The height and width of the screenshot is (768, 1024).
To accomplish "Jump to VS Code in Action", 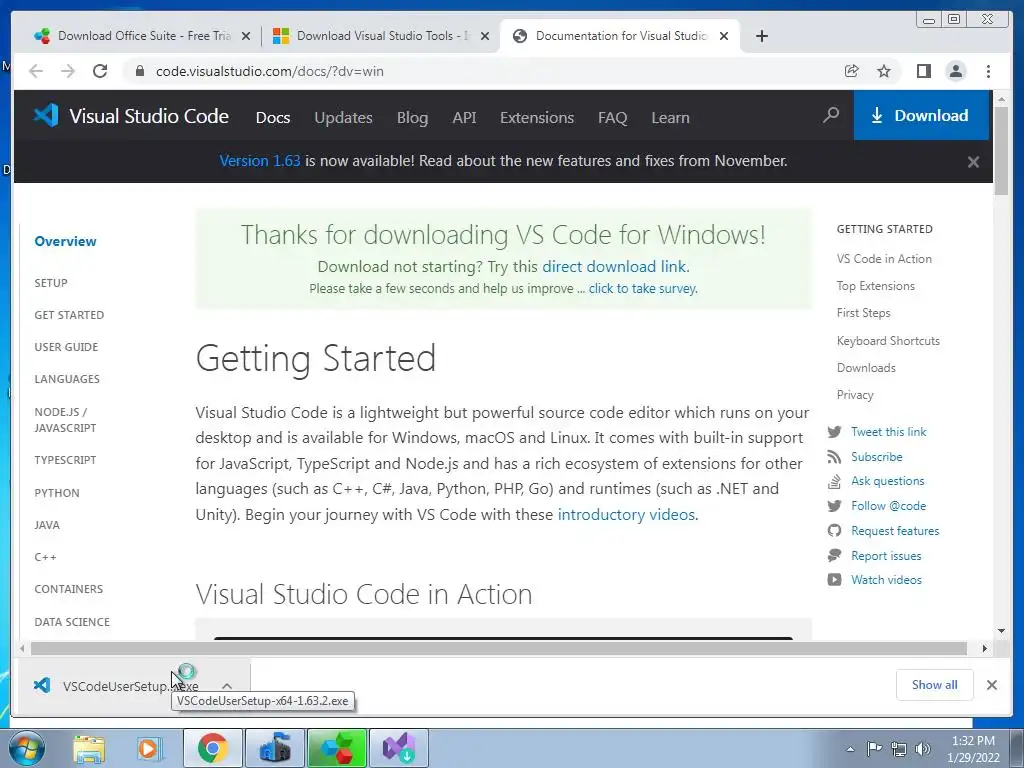I will point(884,259).
